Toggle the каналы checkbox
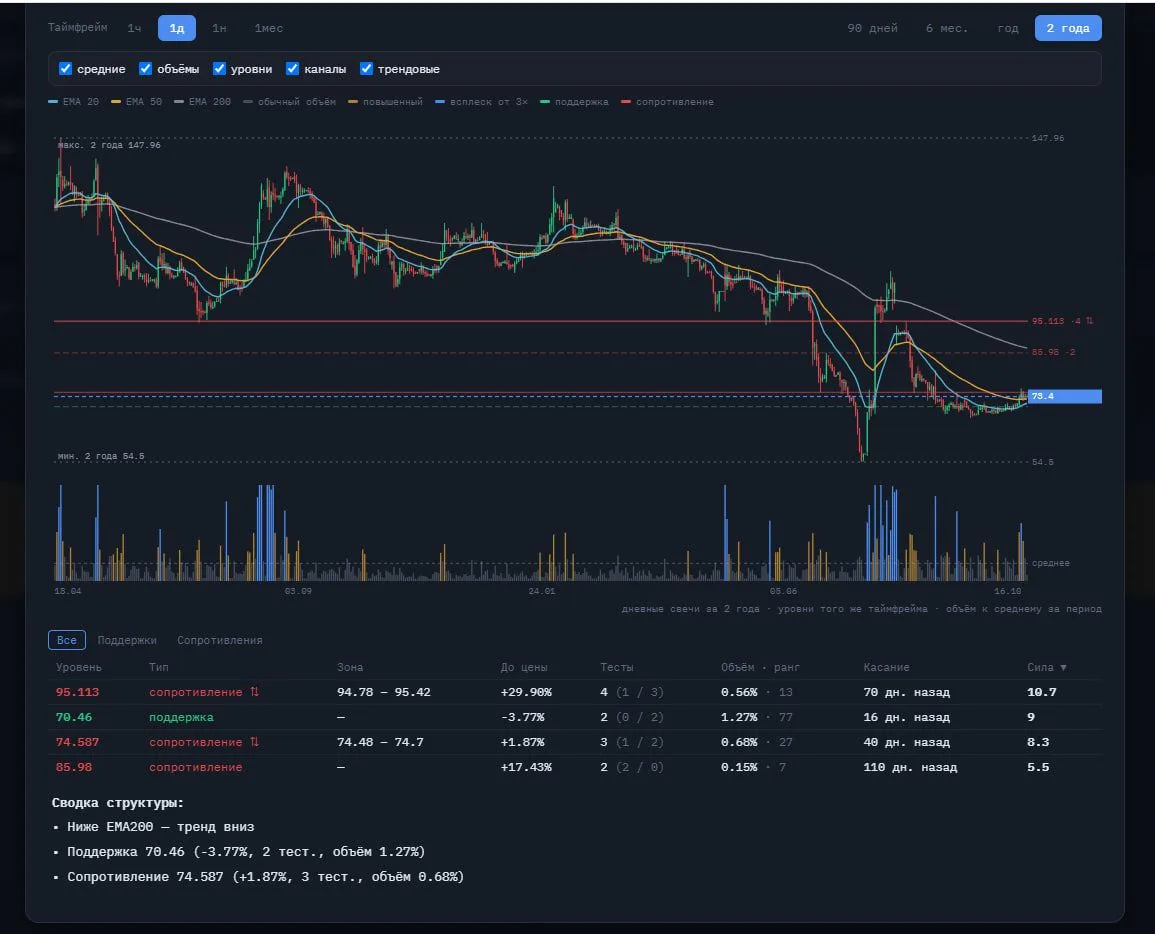This screenshot has height=934, width=1155. (x=292, y=69)
